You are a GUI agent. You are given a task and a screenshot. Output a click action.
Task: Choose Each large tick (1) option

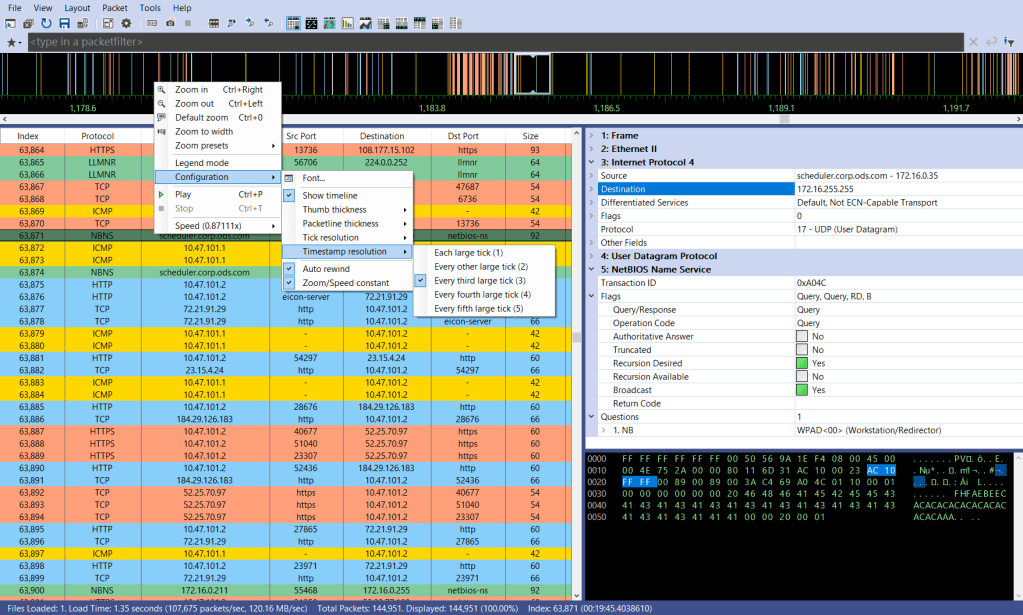tap(468, 253)
